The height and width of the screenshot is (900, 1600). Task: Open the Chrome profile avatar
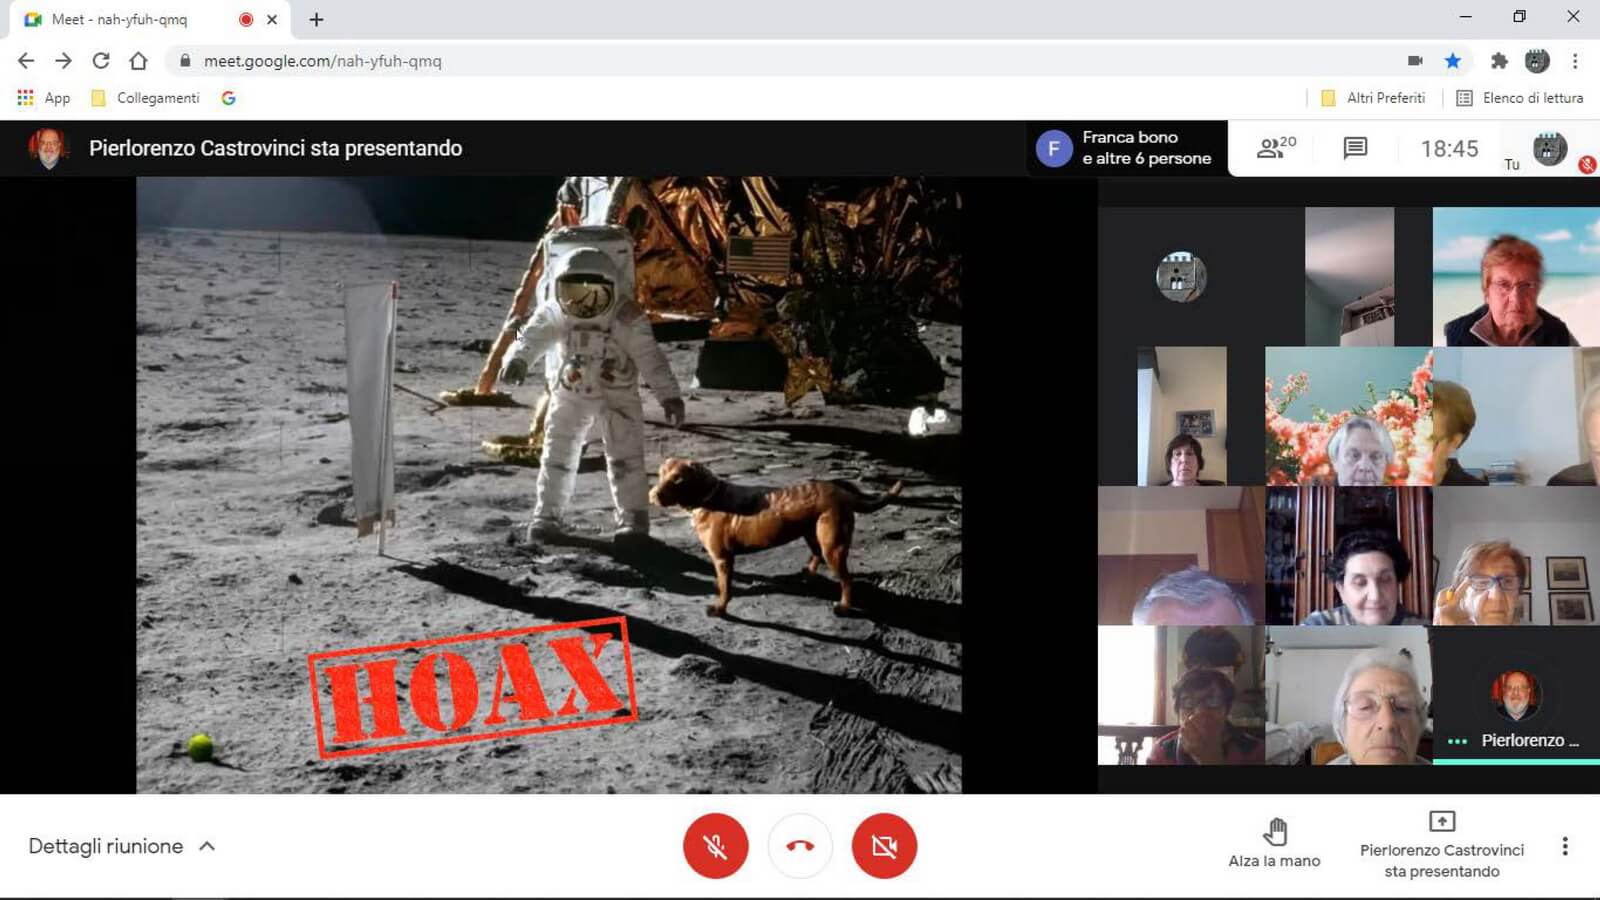point(1537,61)
